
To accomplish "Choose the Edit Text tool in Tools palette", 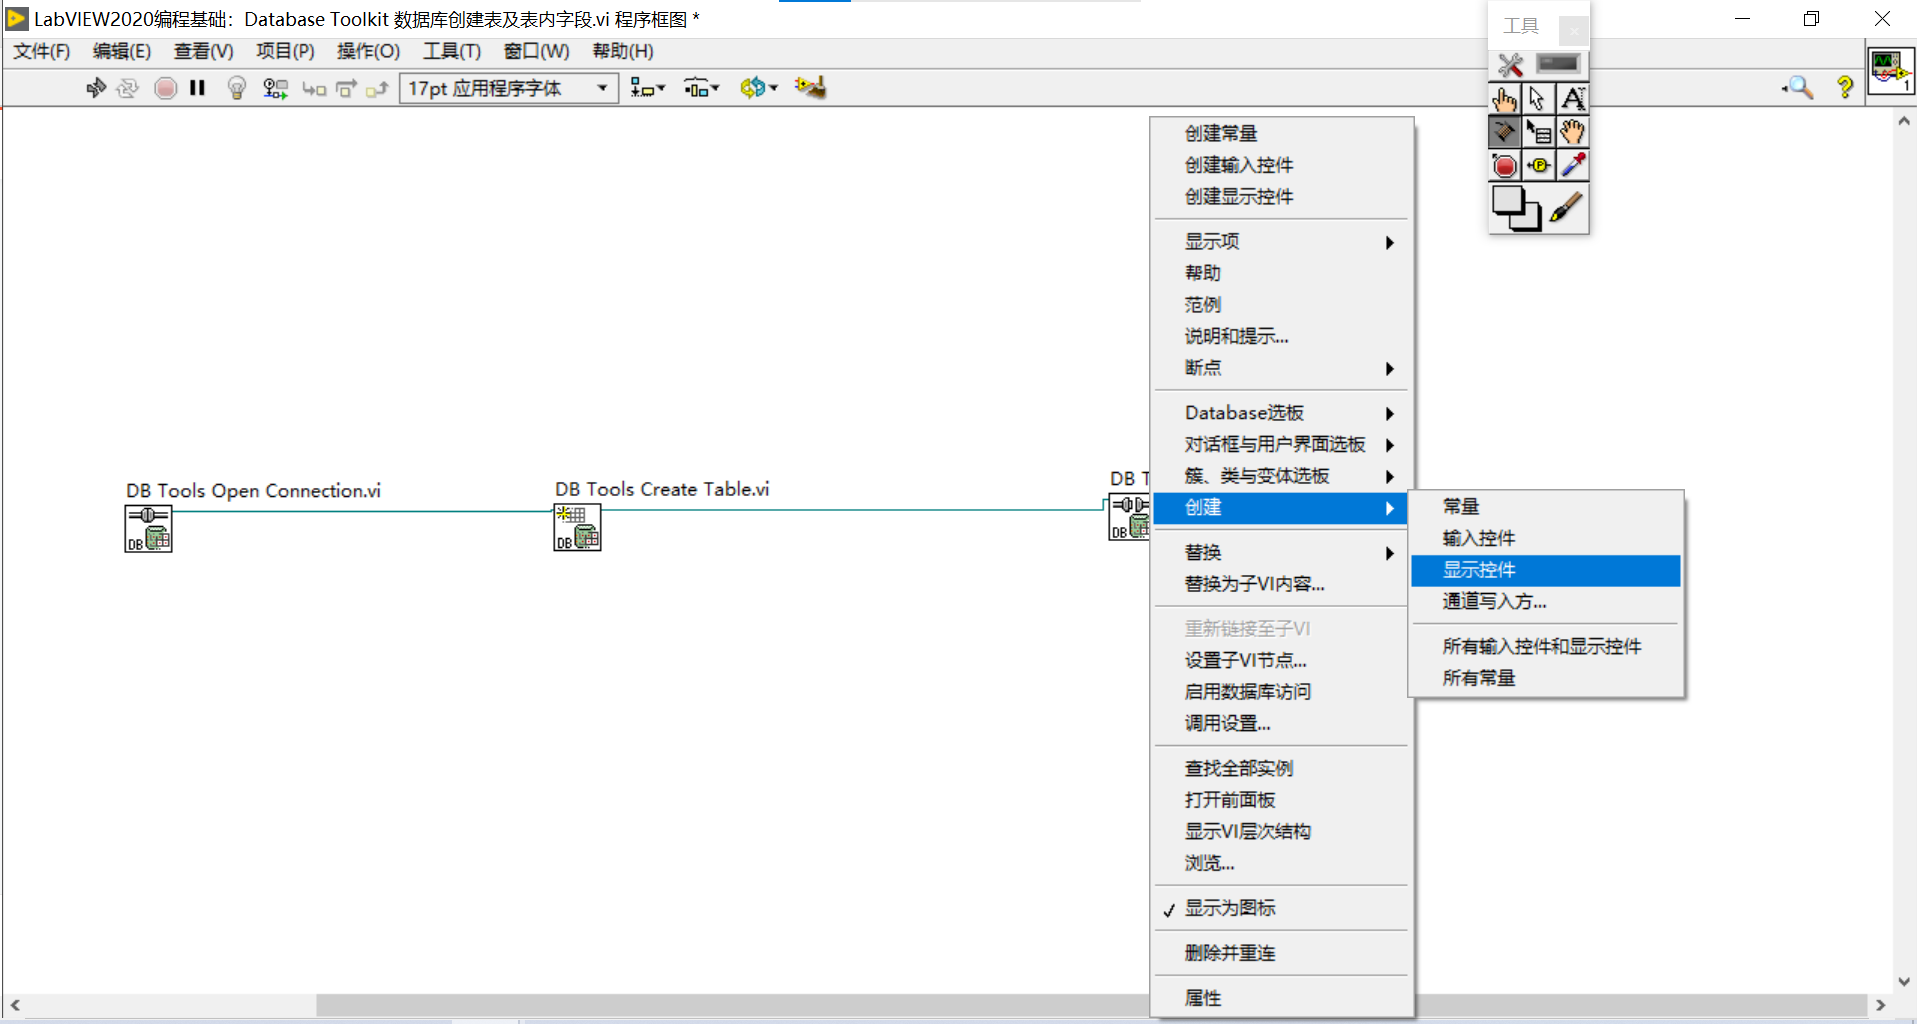I will point(1573,98).
